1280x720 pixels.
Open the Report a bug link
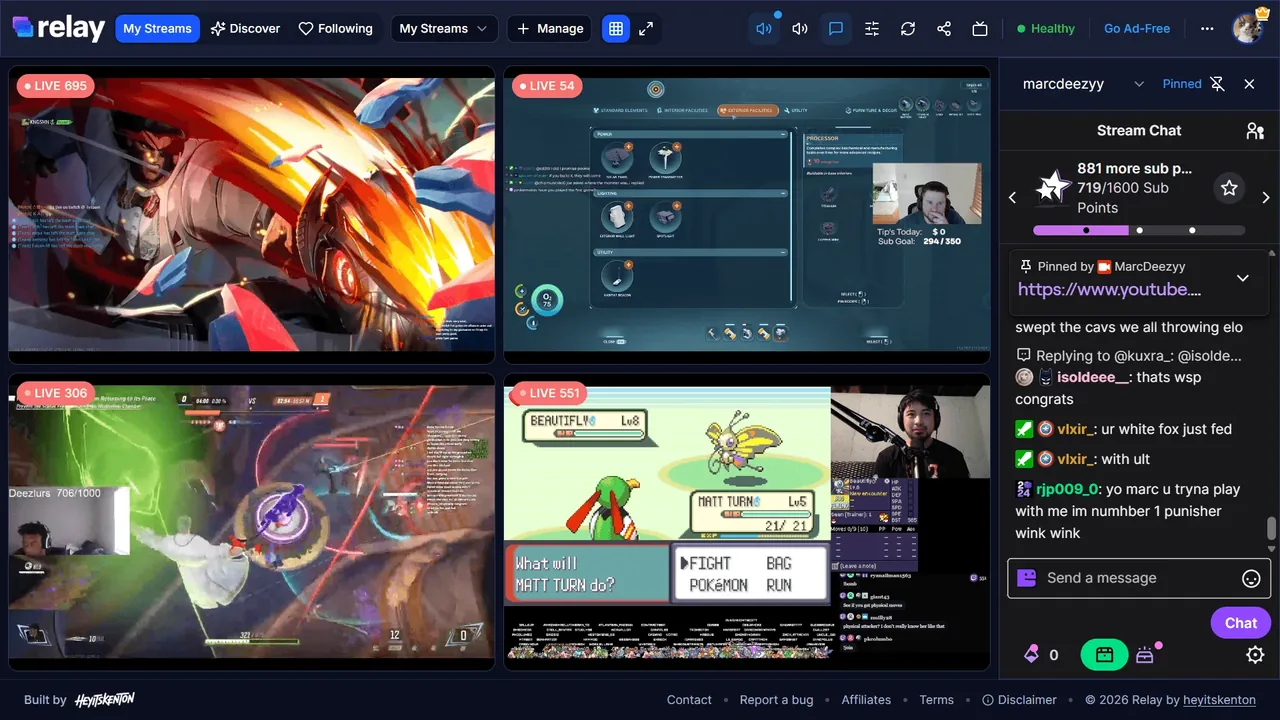pyautogui.click(x=776, y=700)
